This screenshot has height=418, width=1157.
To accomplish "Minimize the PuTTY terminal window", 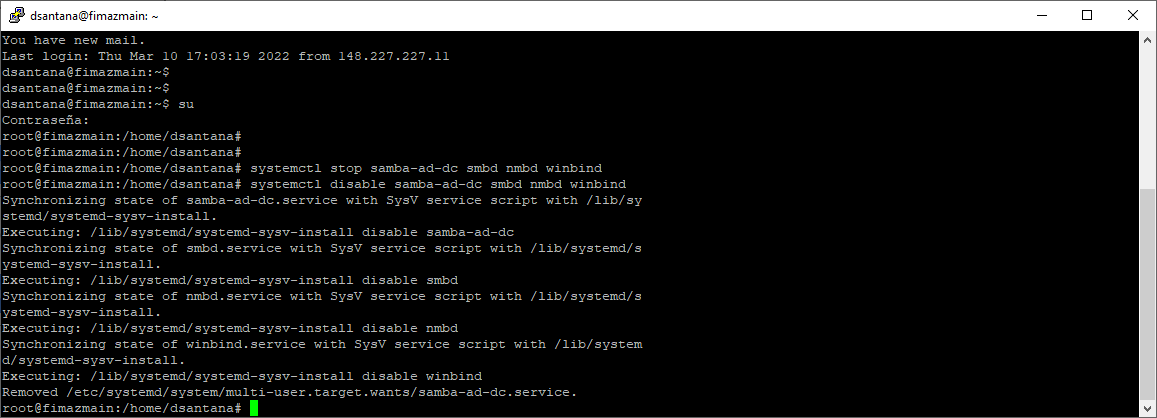I will pos(1041,15).
